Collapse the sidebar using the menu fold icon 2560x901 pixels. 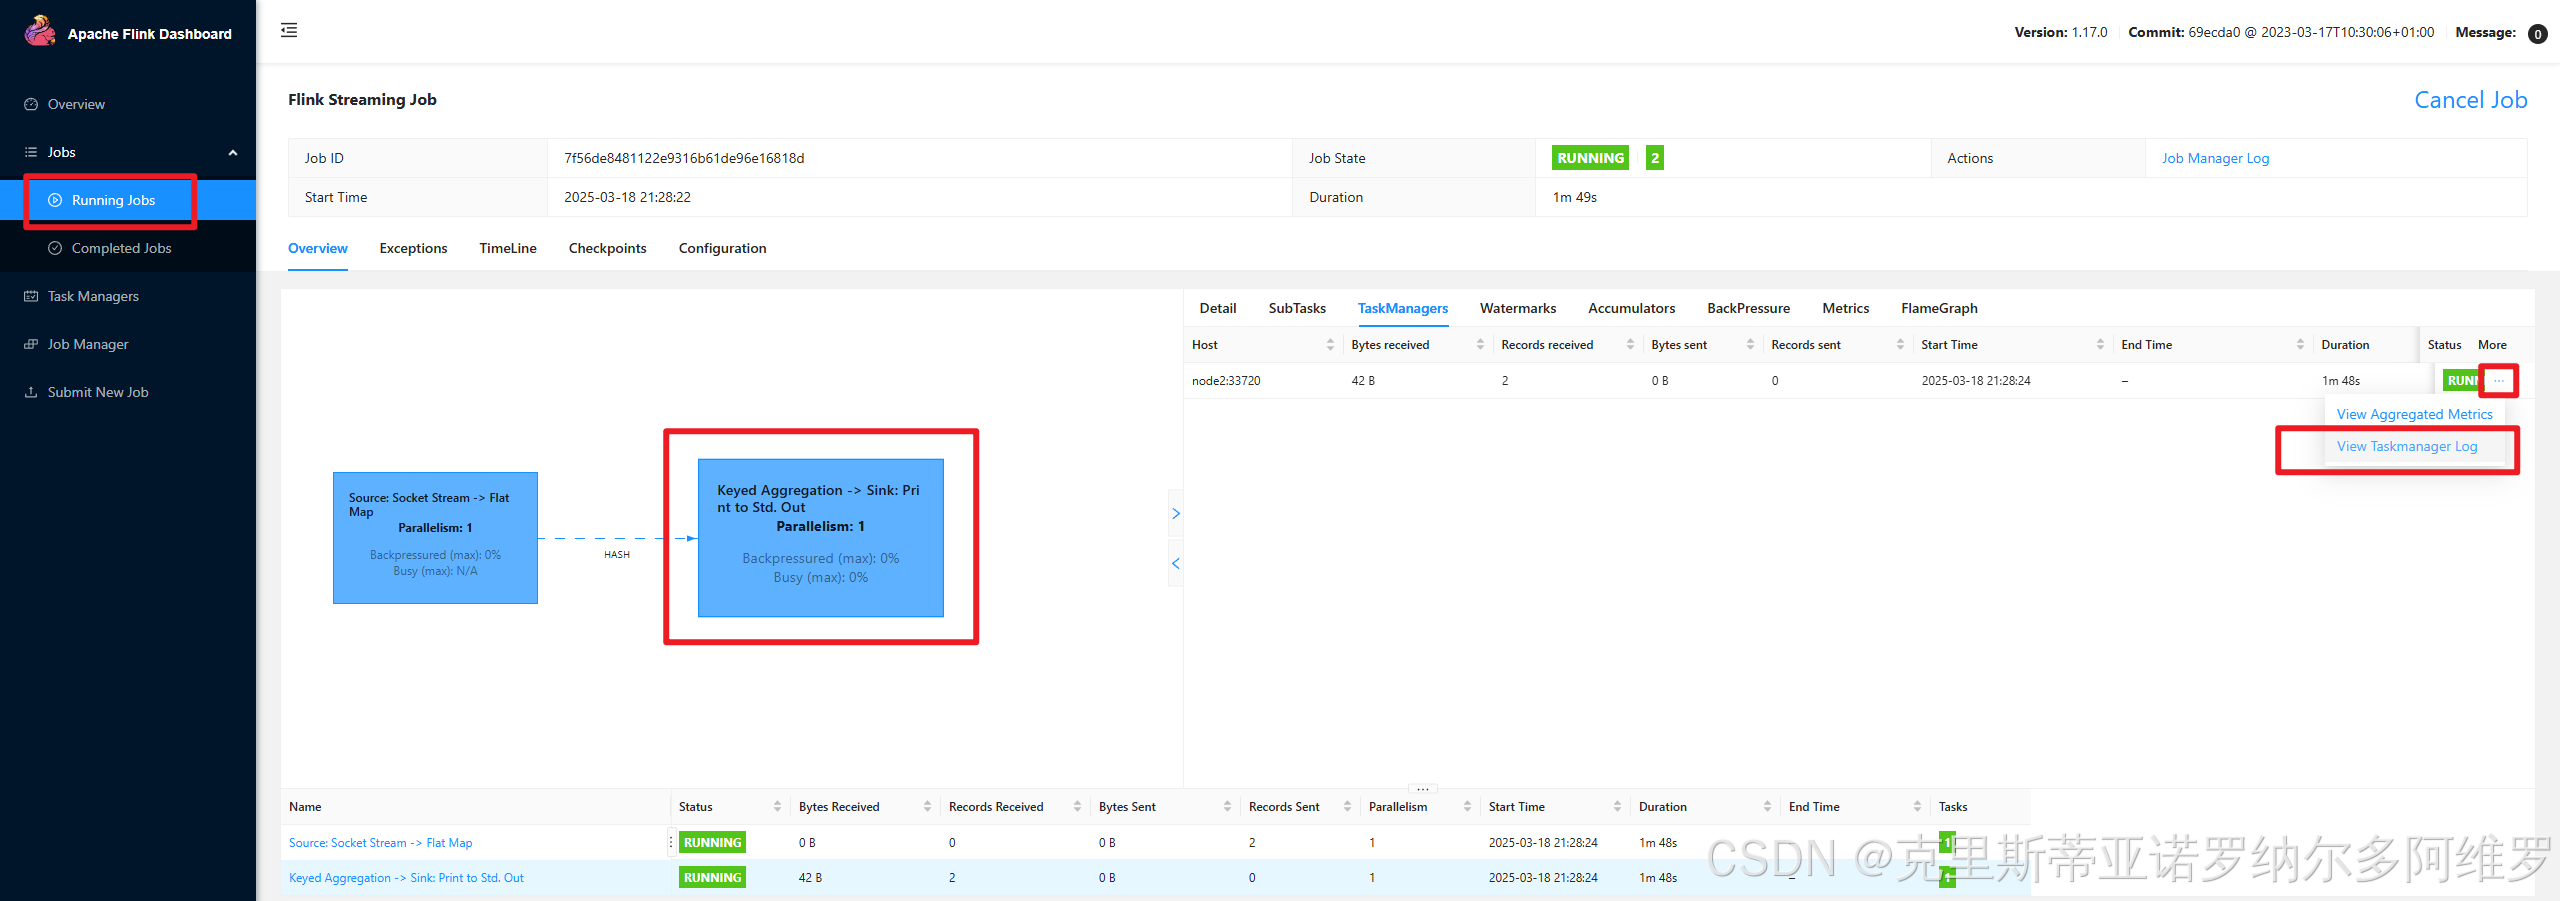tap(289, 30)
